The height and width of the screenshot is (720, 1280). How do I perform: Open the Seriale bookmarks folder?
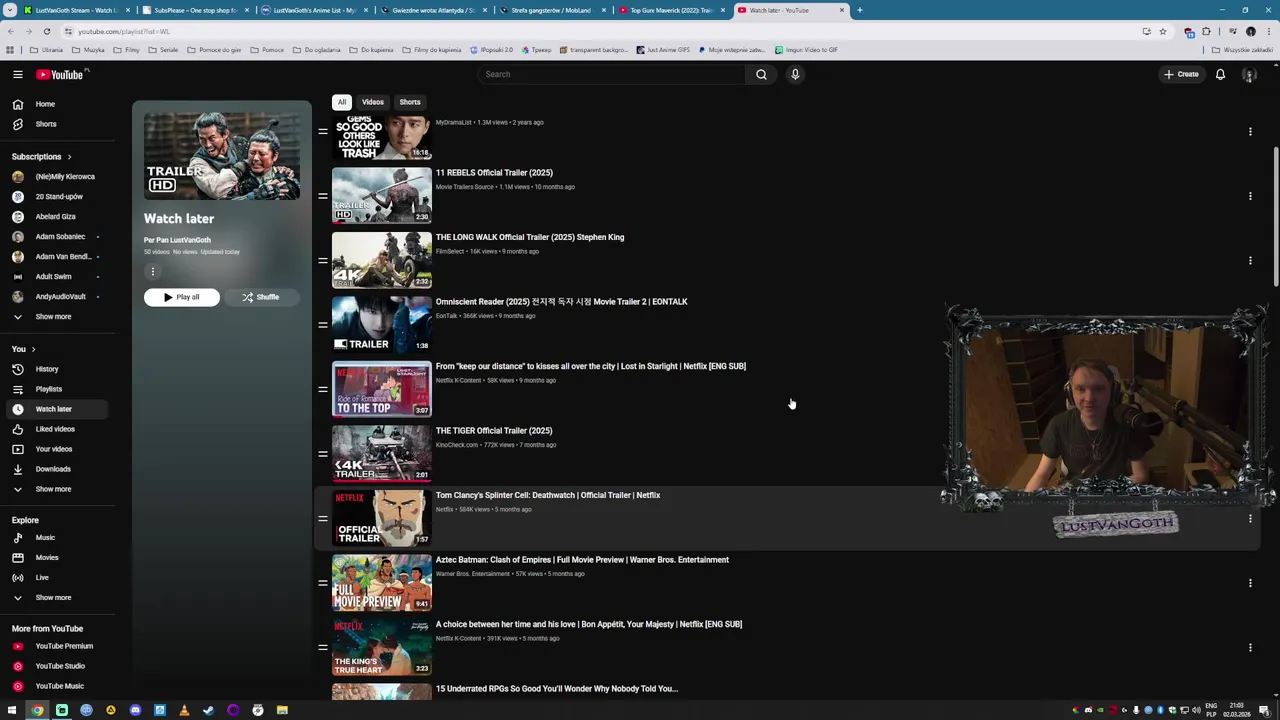pos(164,50)
